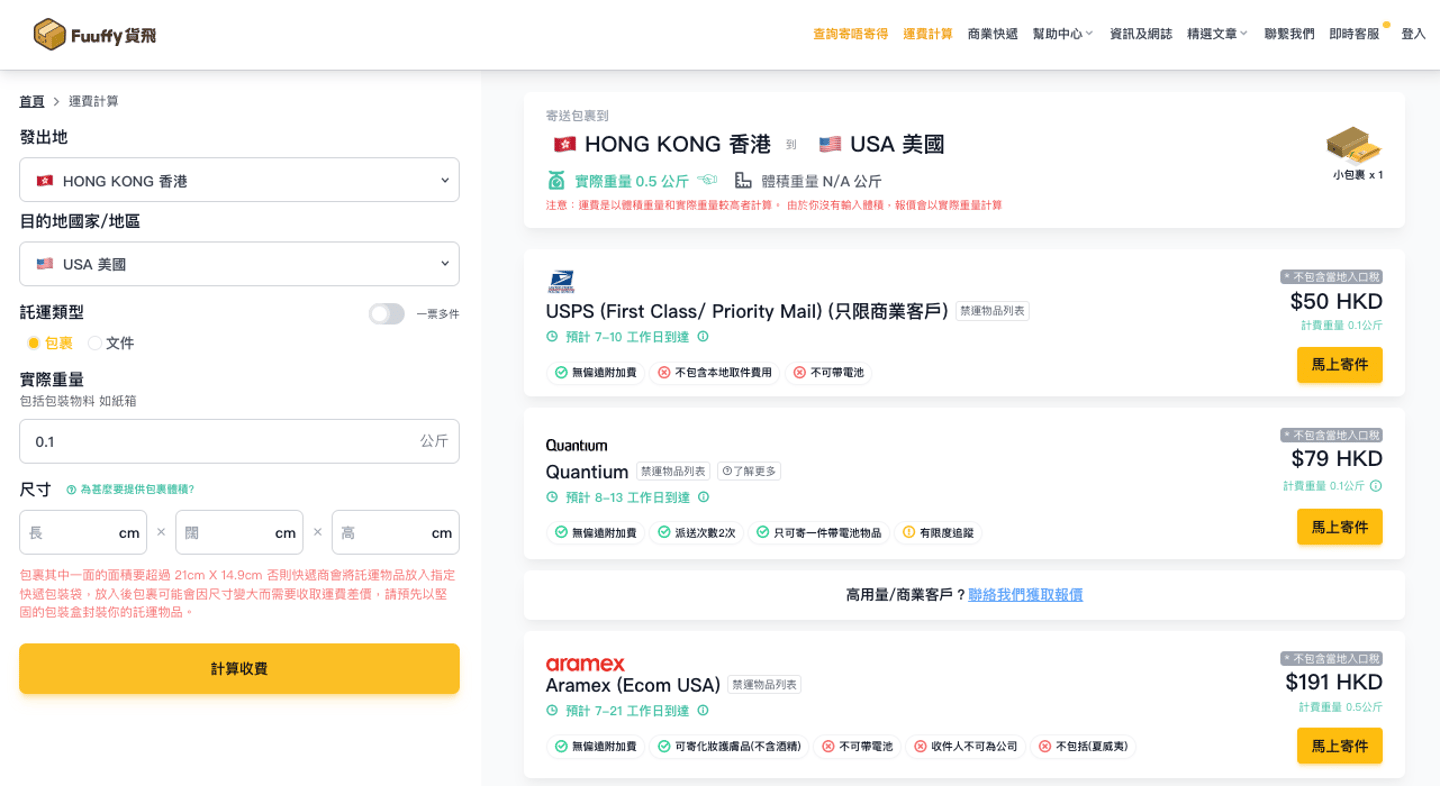This screenshot has height=786, width=1440.
Task: Select the 包裹 radio option
Action: pos(34,343)
